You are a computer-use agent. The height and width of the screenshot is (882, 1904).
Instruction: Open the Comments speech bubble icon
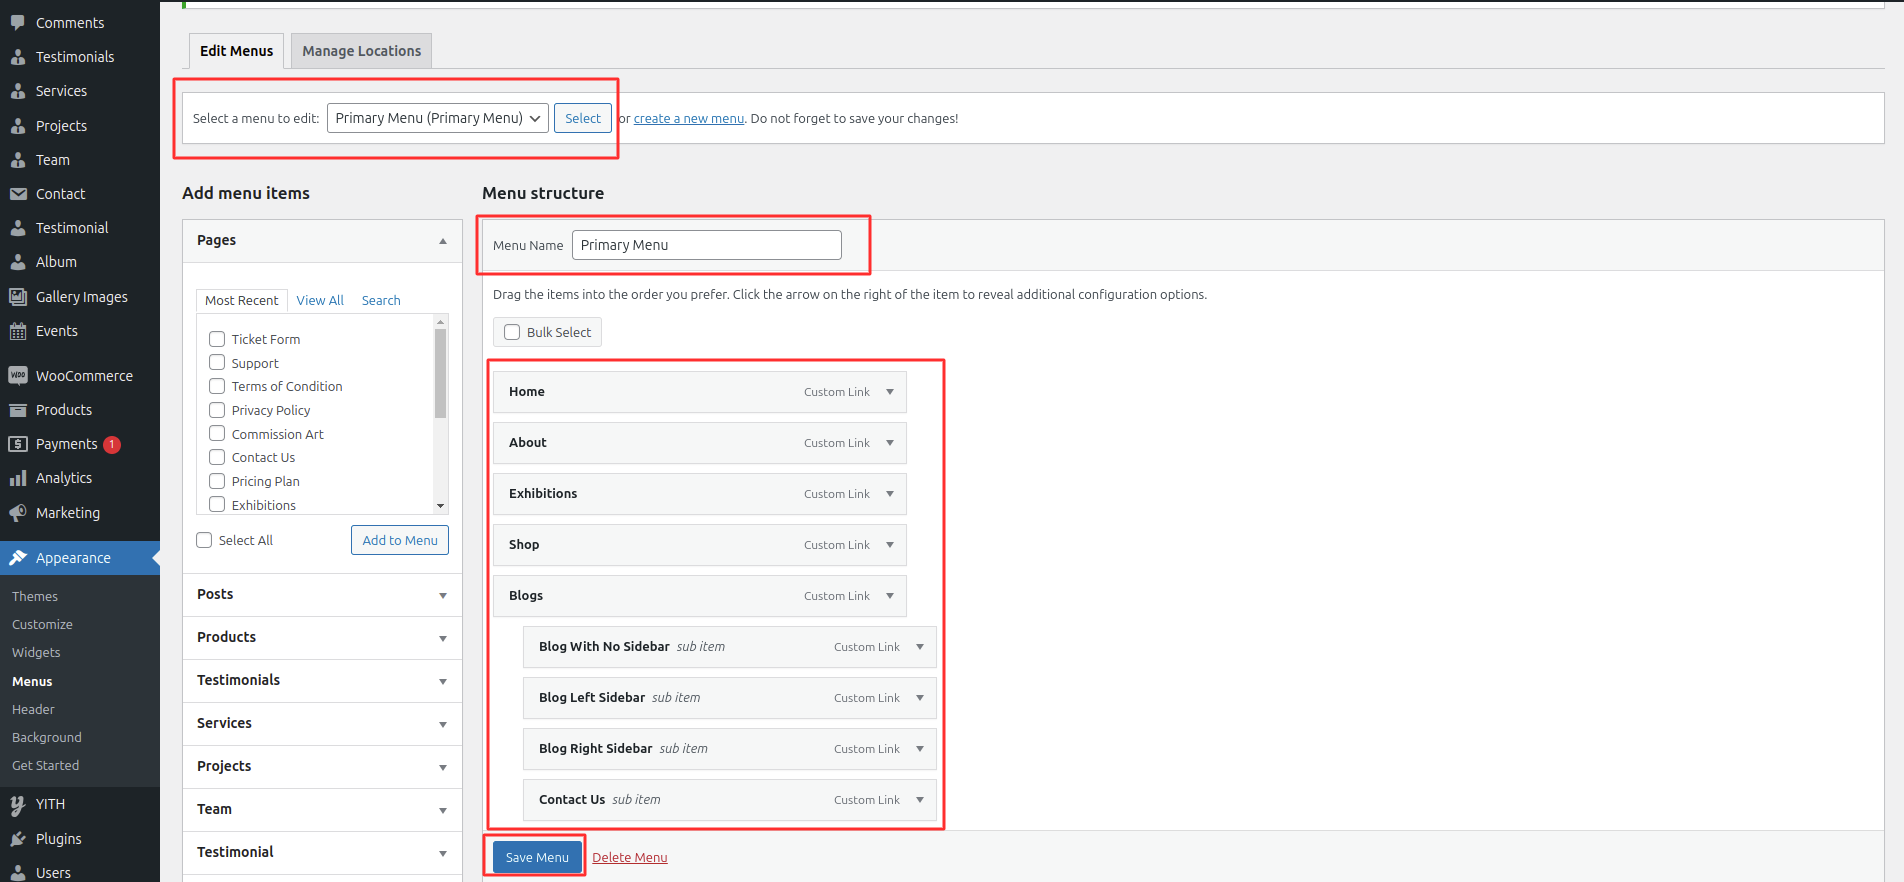tap(18, 22)
